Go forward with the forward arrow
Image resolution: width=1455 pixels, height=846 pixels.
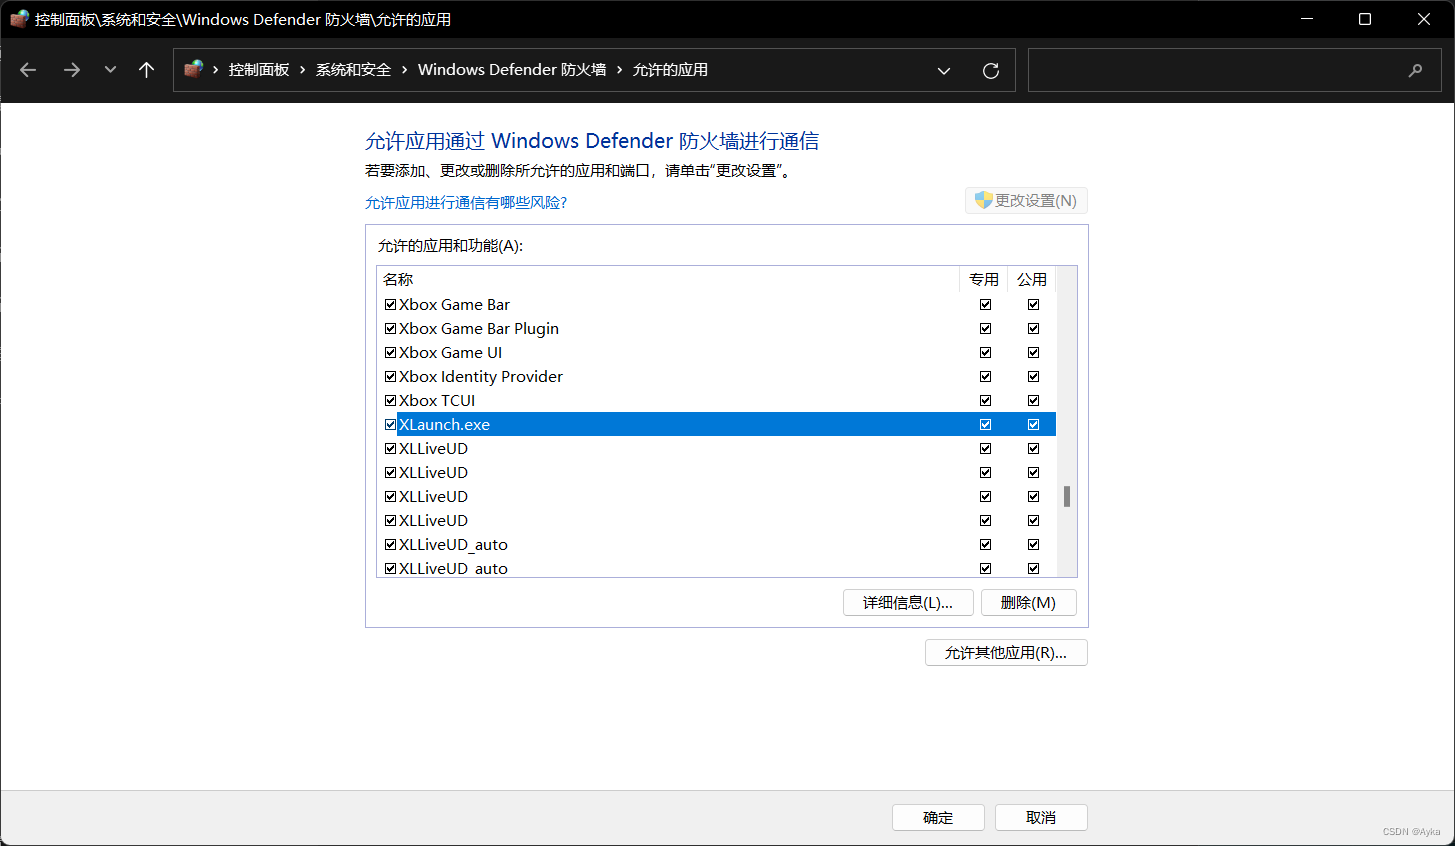tap(71, 70)
